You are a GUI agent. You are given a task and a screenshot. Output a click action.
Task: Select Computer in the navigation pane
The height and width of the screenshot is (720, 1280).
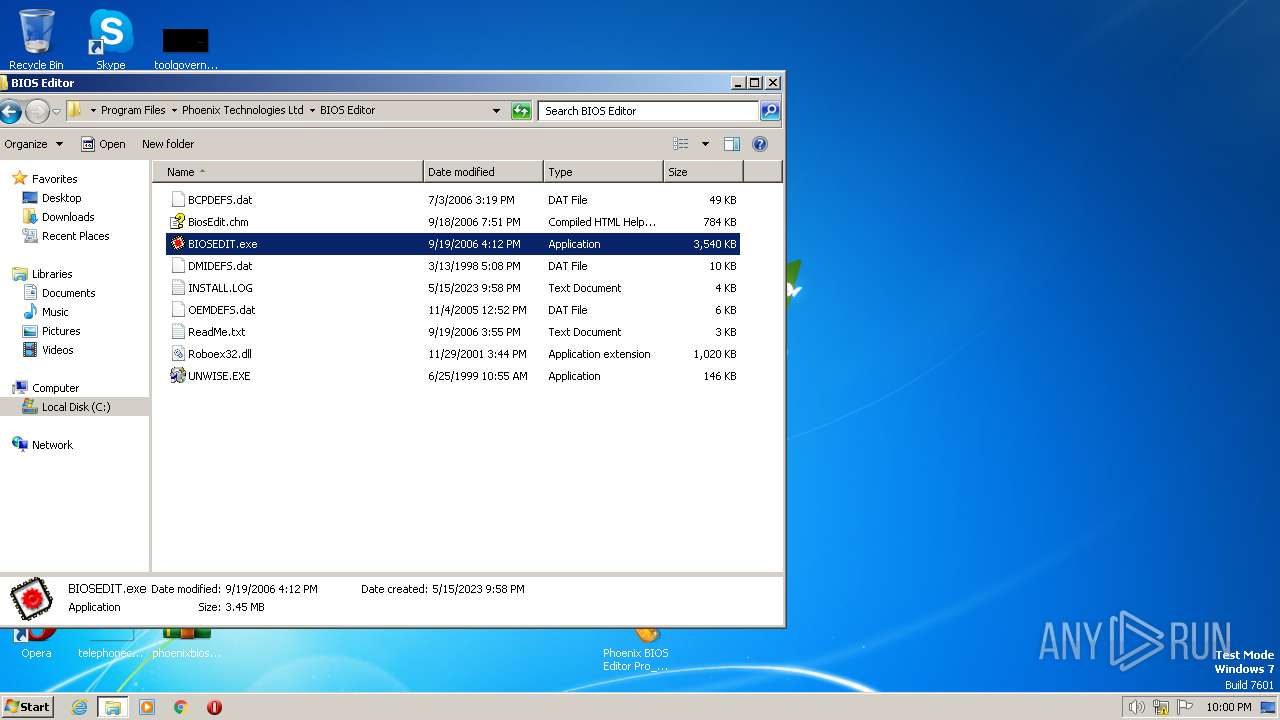(x=55, y=388)
